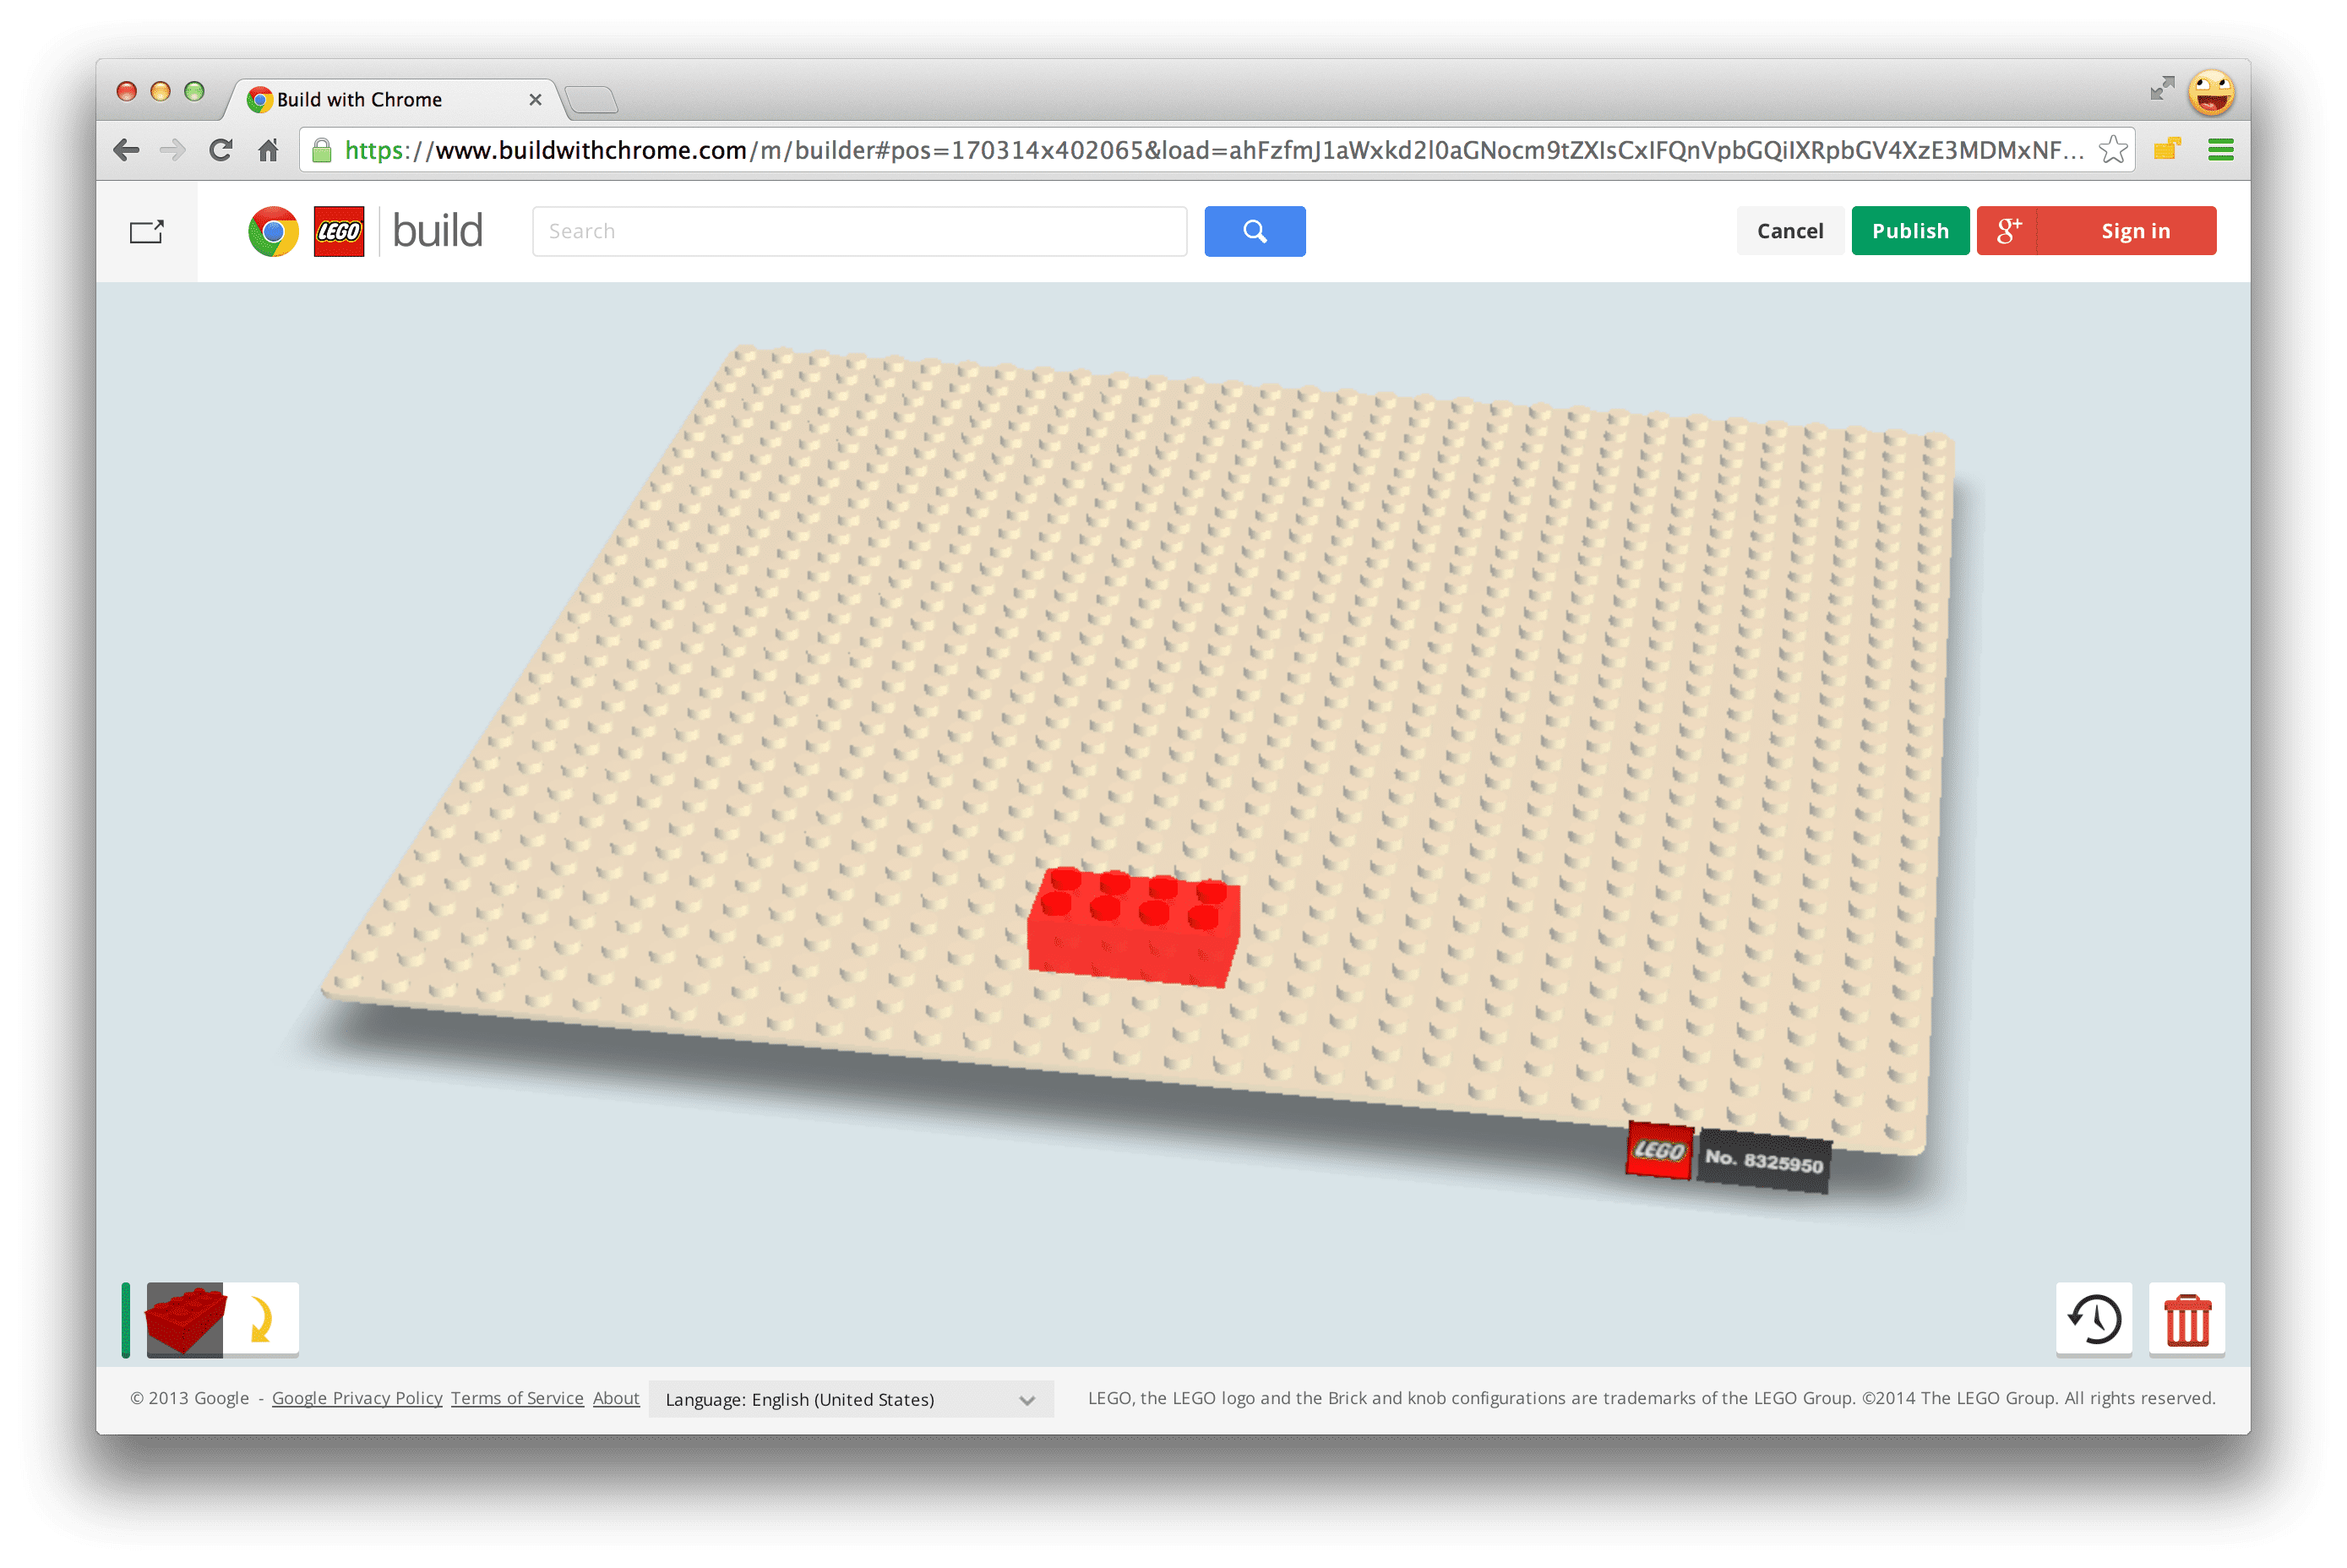This screenshot has height=1568, width=2347.
Task: Click the search magnifier icon
Action: click(1256, 229)
